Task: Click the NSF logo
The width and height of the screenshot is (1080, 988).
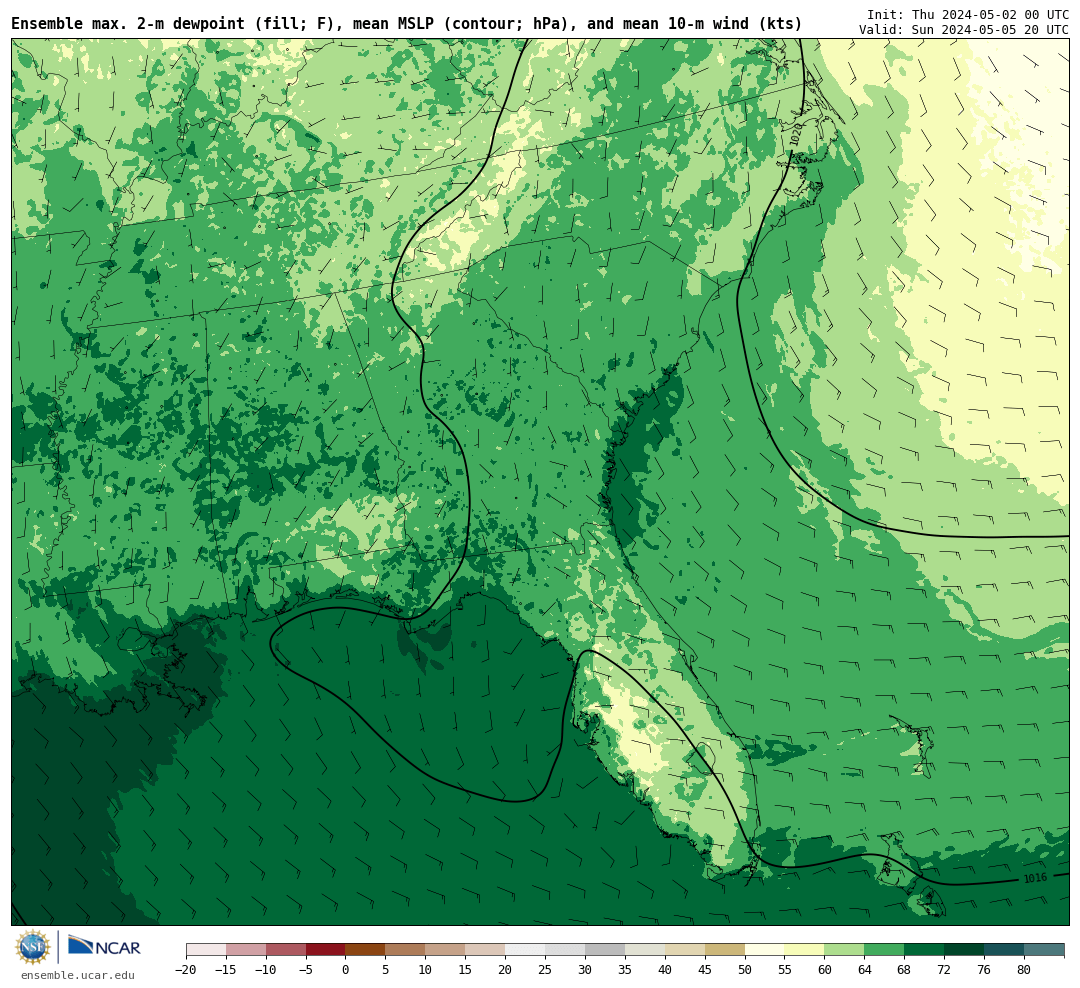Action: click(x=32, y=947)
